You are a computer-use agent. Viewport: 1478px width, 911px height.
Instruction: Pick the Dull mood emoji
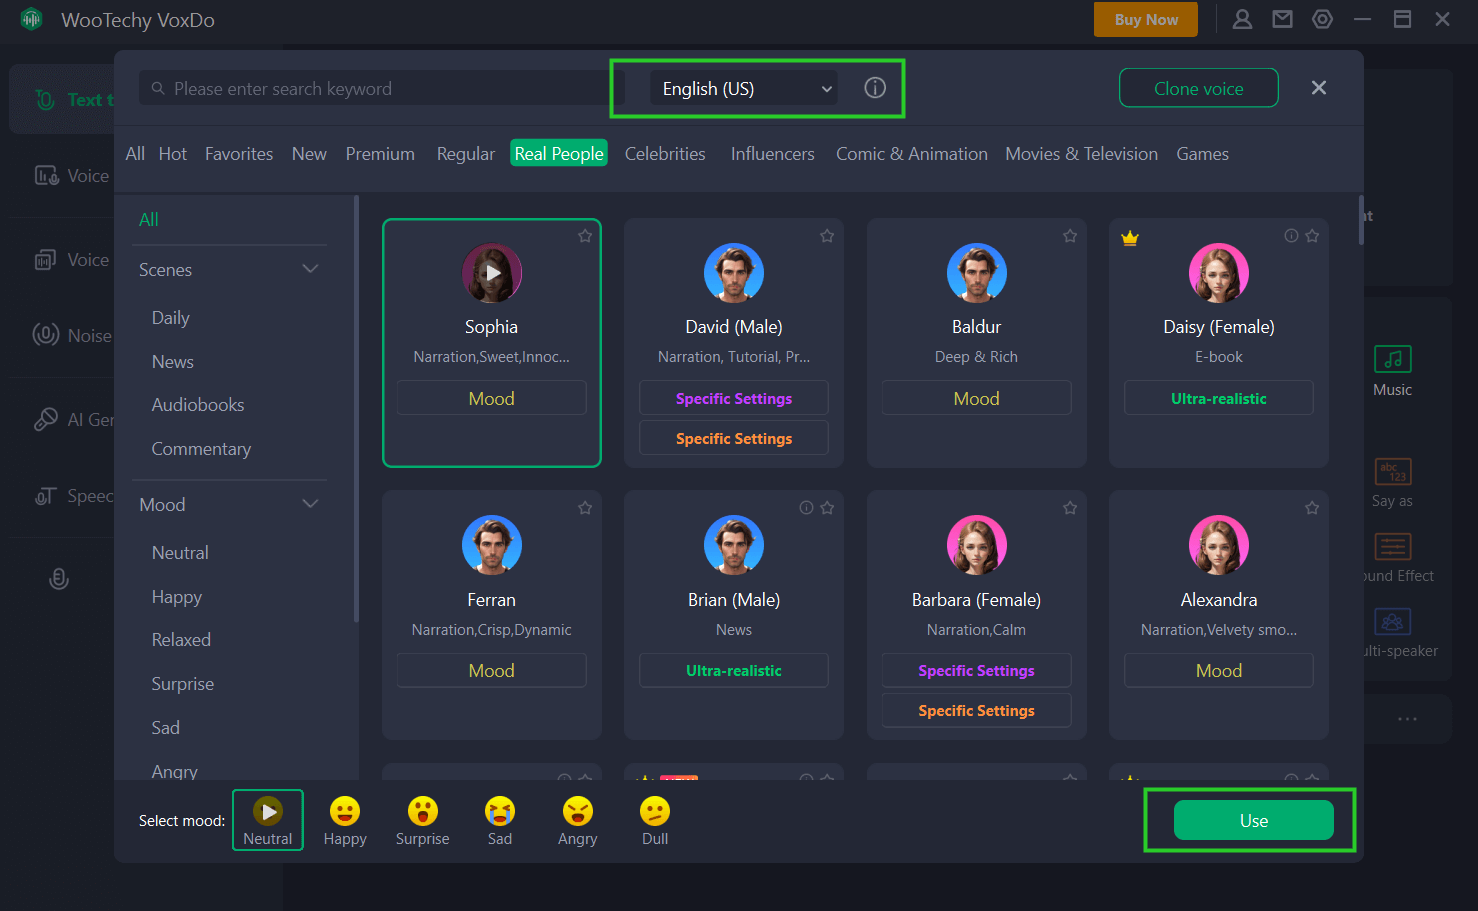click(x=655, y=811)
